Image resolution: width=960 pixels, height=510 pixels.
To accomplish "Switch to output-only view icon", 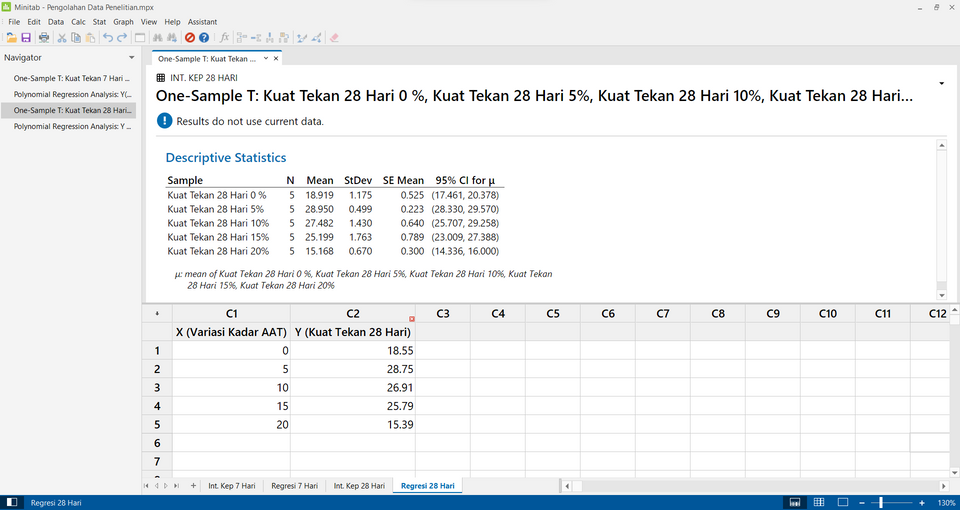I will pos(842,503).
